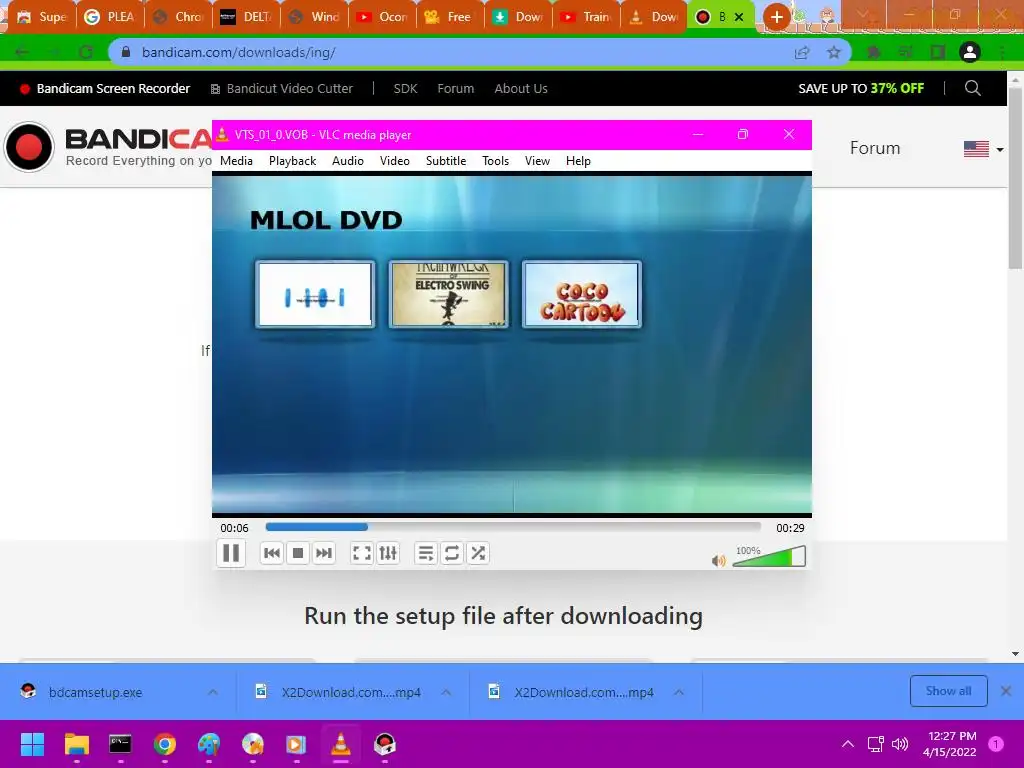Open Forum link beside the flag
Image resolution: width=1024 pixels, height=768 pixels.
pos(874,148)
